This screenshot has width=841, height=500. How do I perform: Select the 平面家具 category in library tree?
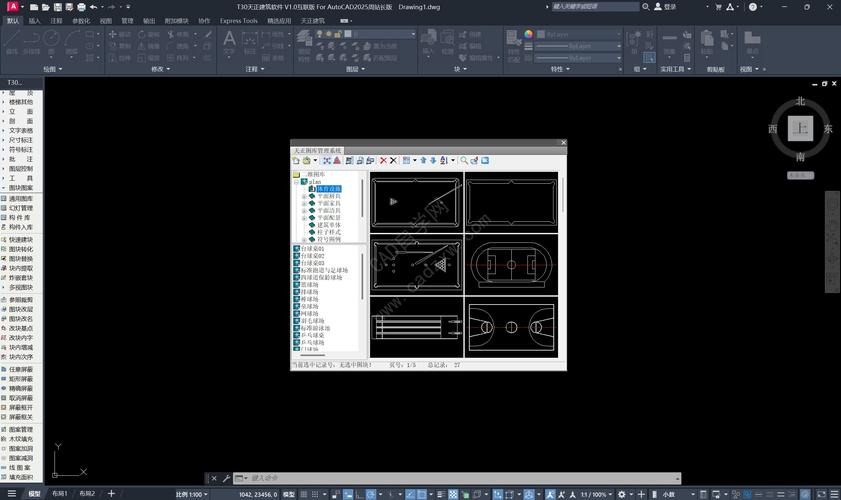pyautogui.click(x=328, y=204)
